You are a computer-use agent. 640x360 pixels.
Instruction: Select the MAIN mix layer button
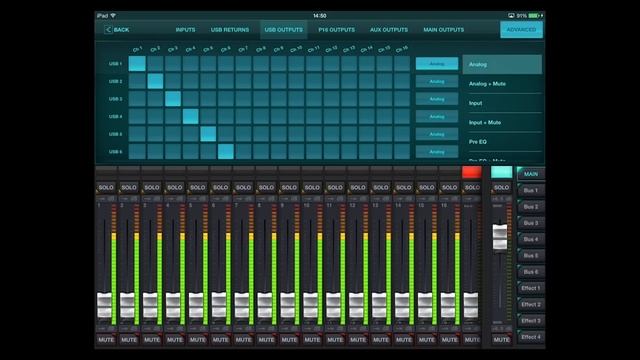pyautogui.click(x=531, y=174)
